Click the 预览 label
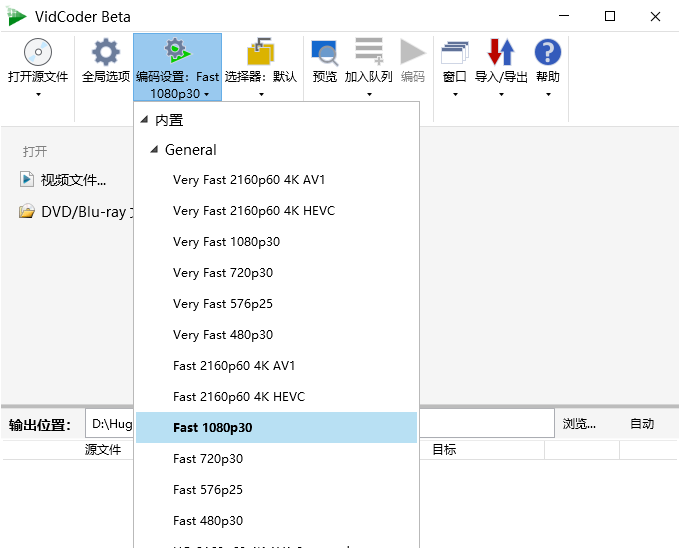 coord(325,77)
